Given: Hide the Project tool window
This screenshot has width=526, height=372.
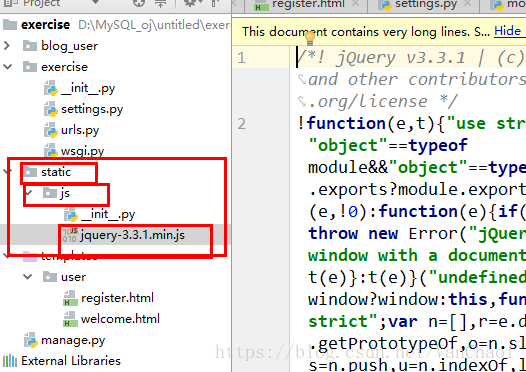Looking at the screenshot, I should 215,3.
